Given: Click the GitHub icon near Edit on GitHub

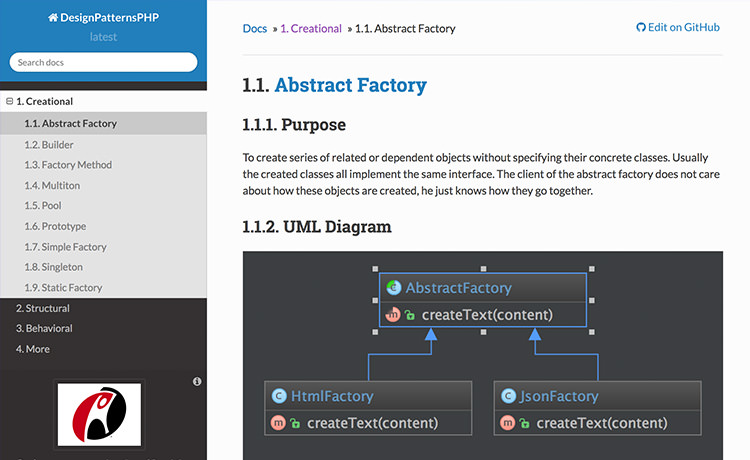Looking at the screenshot, I should pos(641,28).
